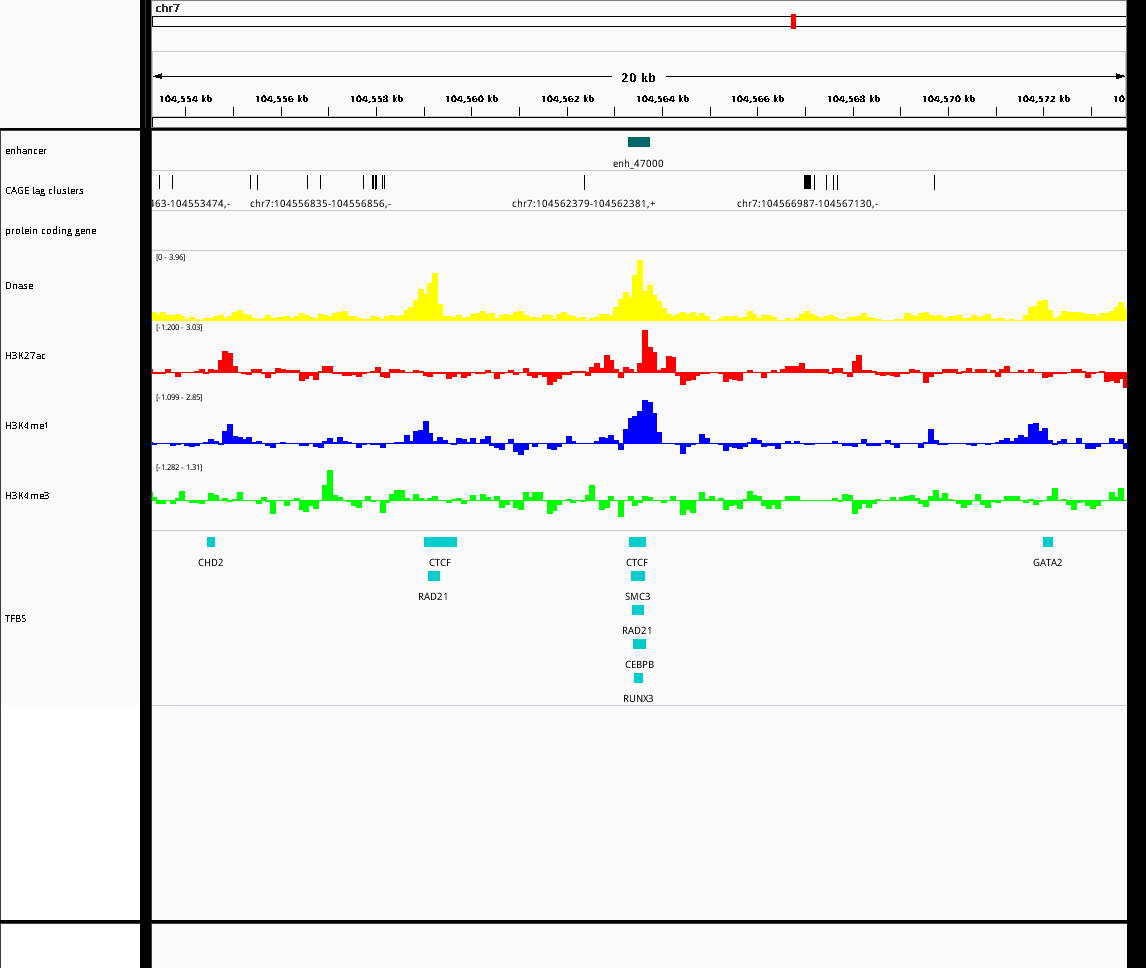The image size is (1146, 968).
Task: Select the H3K4me3 track name
Action: [27, 496]
